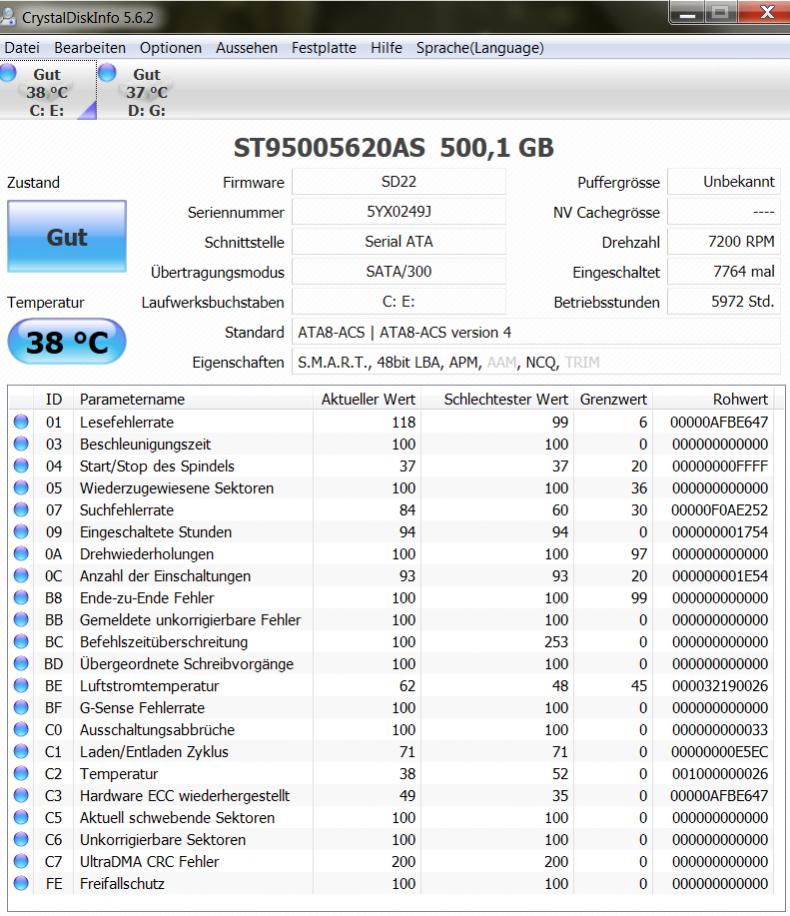Select the Temperatur parameter name in row C2
The image size is (790, 916).
pyautogui.click(x=119, y=773)
